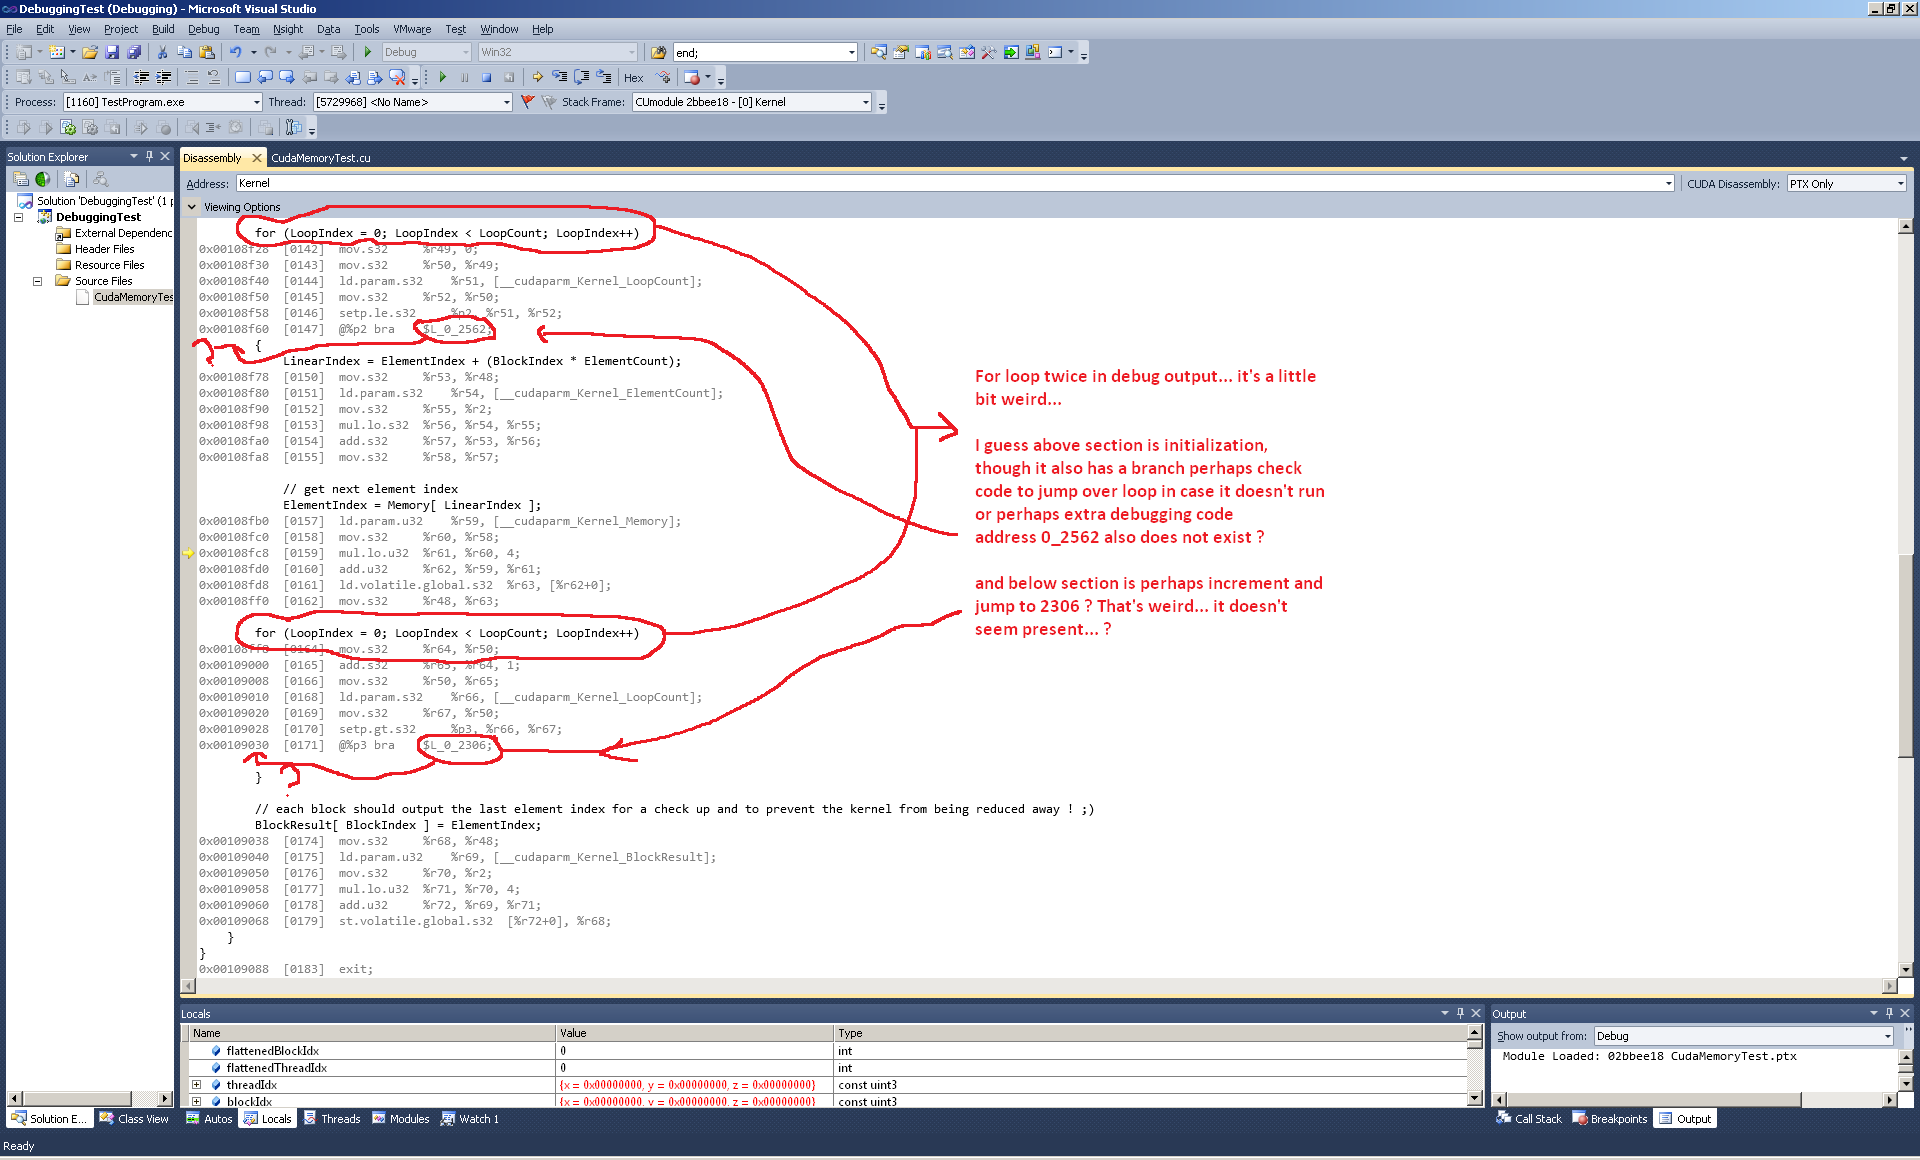Open the Nsight menu
1920x1160 pixels.
[287, 29]
